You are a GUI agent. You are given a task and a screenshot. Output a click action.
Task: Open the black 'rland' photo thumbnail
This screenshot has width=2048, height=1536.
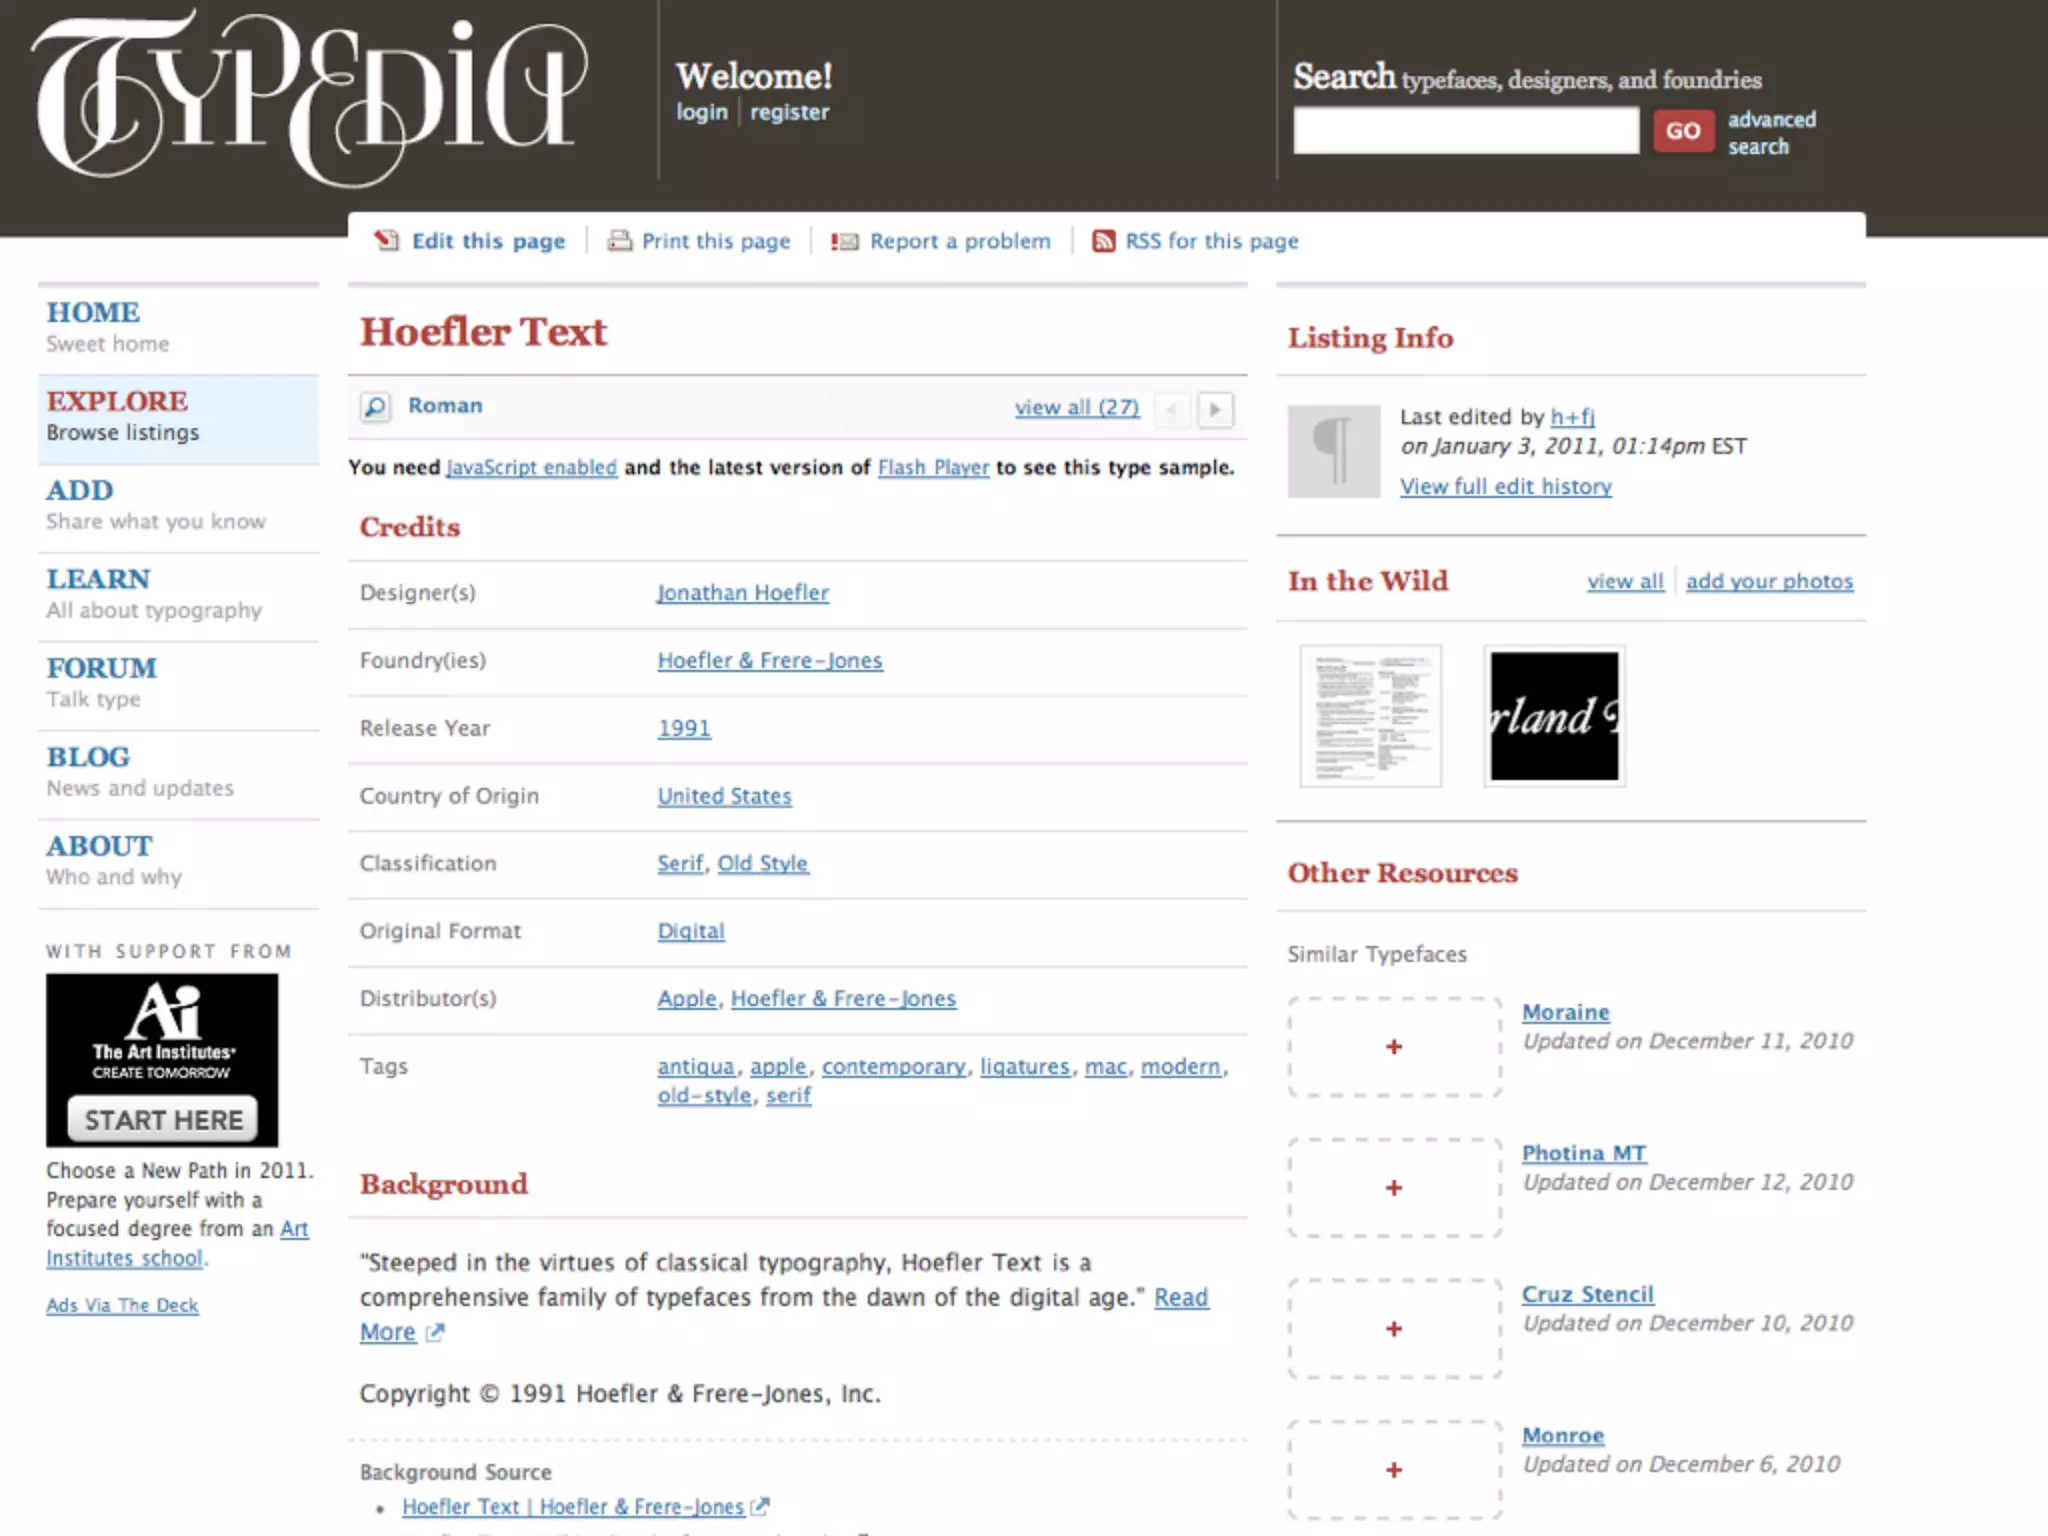(1553, 716)
